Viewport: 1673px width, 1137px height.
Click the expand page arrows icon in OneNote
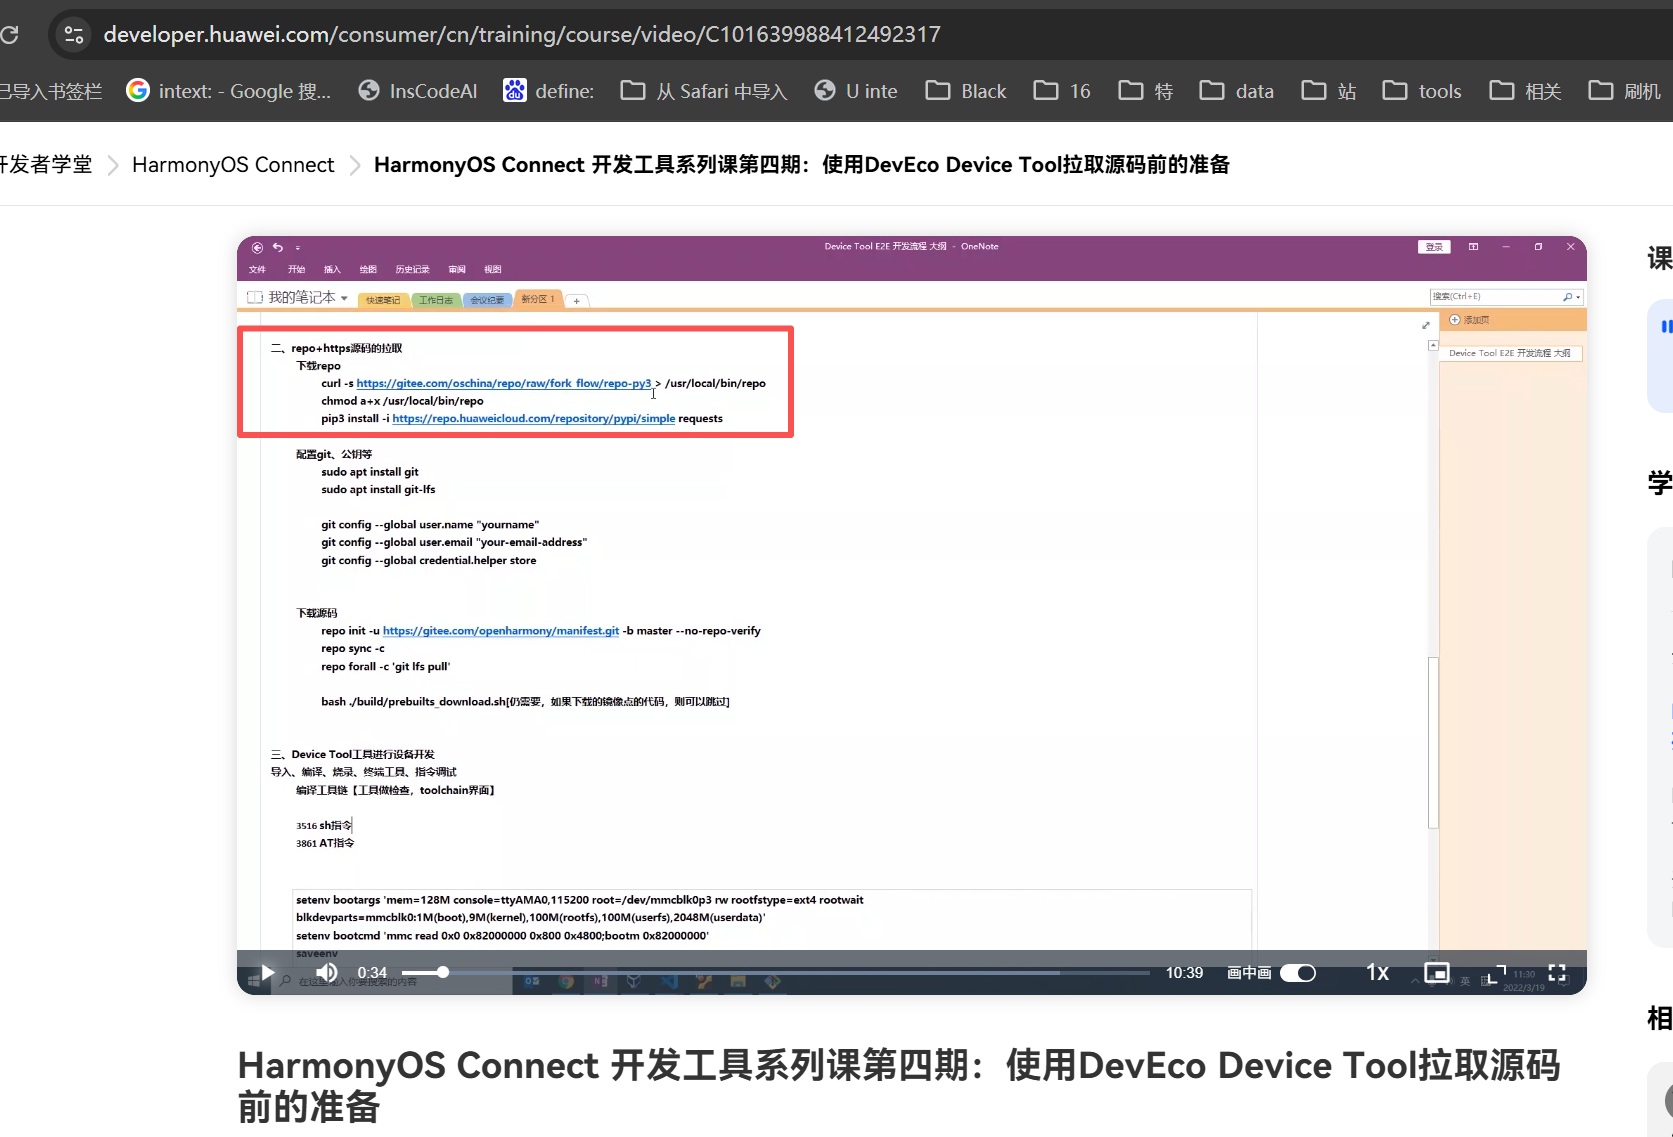pos(1426,325)
